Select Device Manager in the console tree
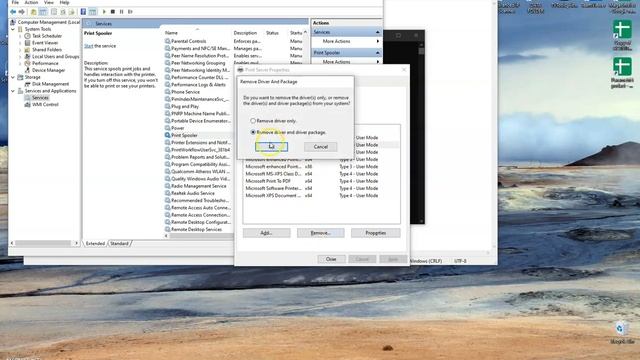640x360 pixels. (x=48, y=70)
